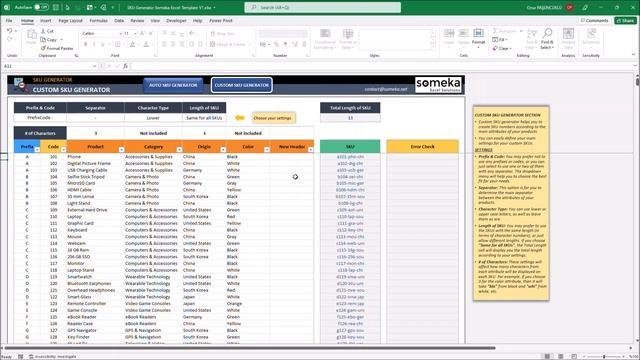Switch to the Page Layout tab
640x360 pixels.
click(x=70, y=20)
